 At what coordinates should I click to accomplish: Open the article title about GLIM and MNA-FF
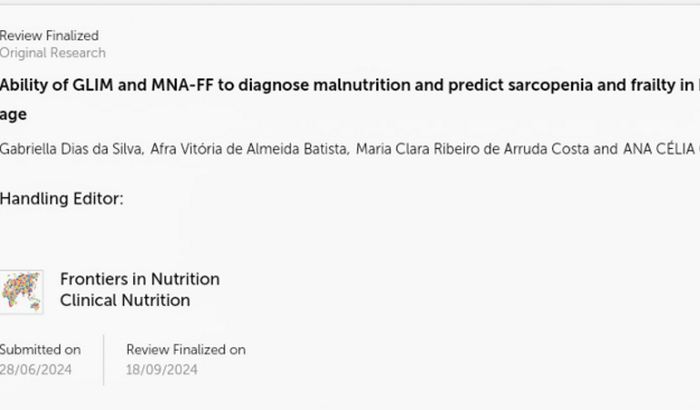click(x=350, y=99)
